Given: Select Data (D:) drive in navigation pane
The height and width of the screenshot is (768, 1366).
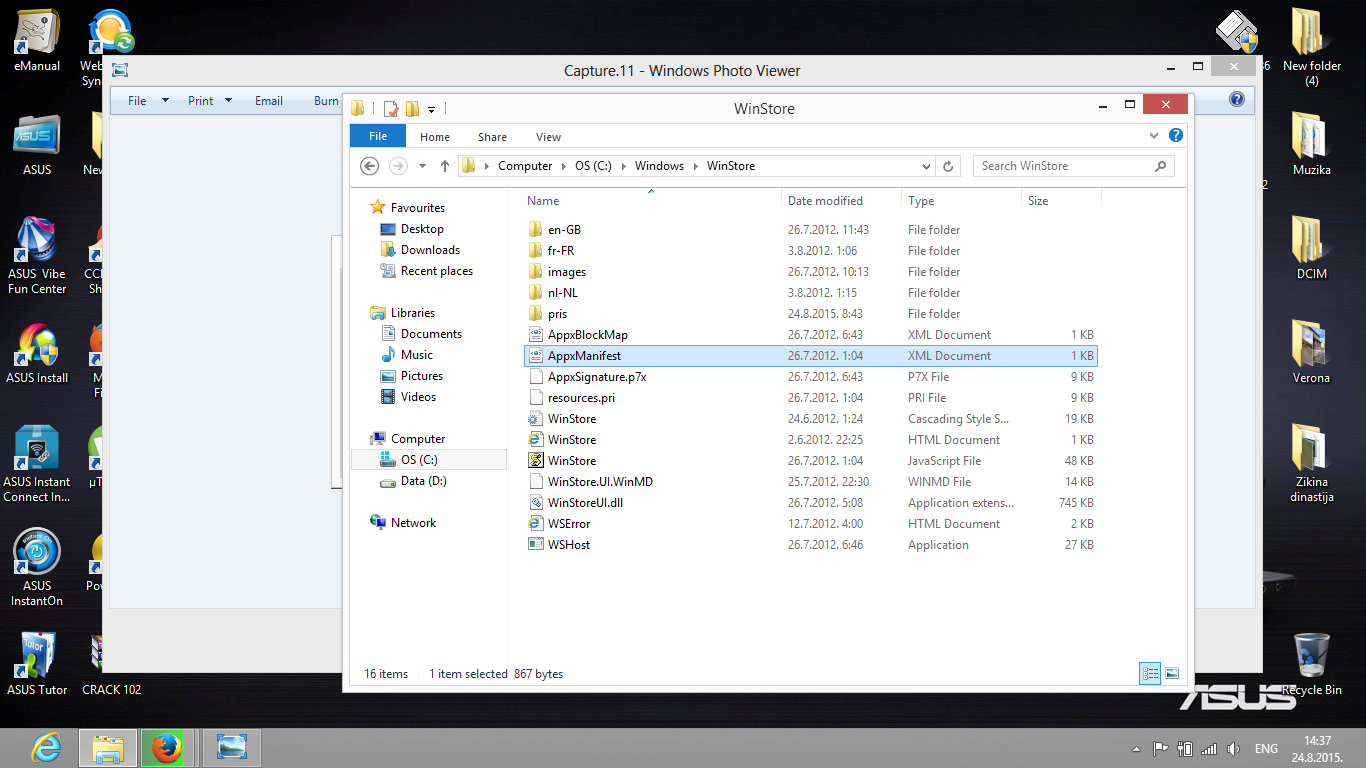Looking at the screenshot, I should (423, 481).
